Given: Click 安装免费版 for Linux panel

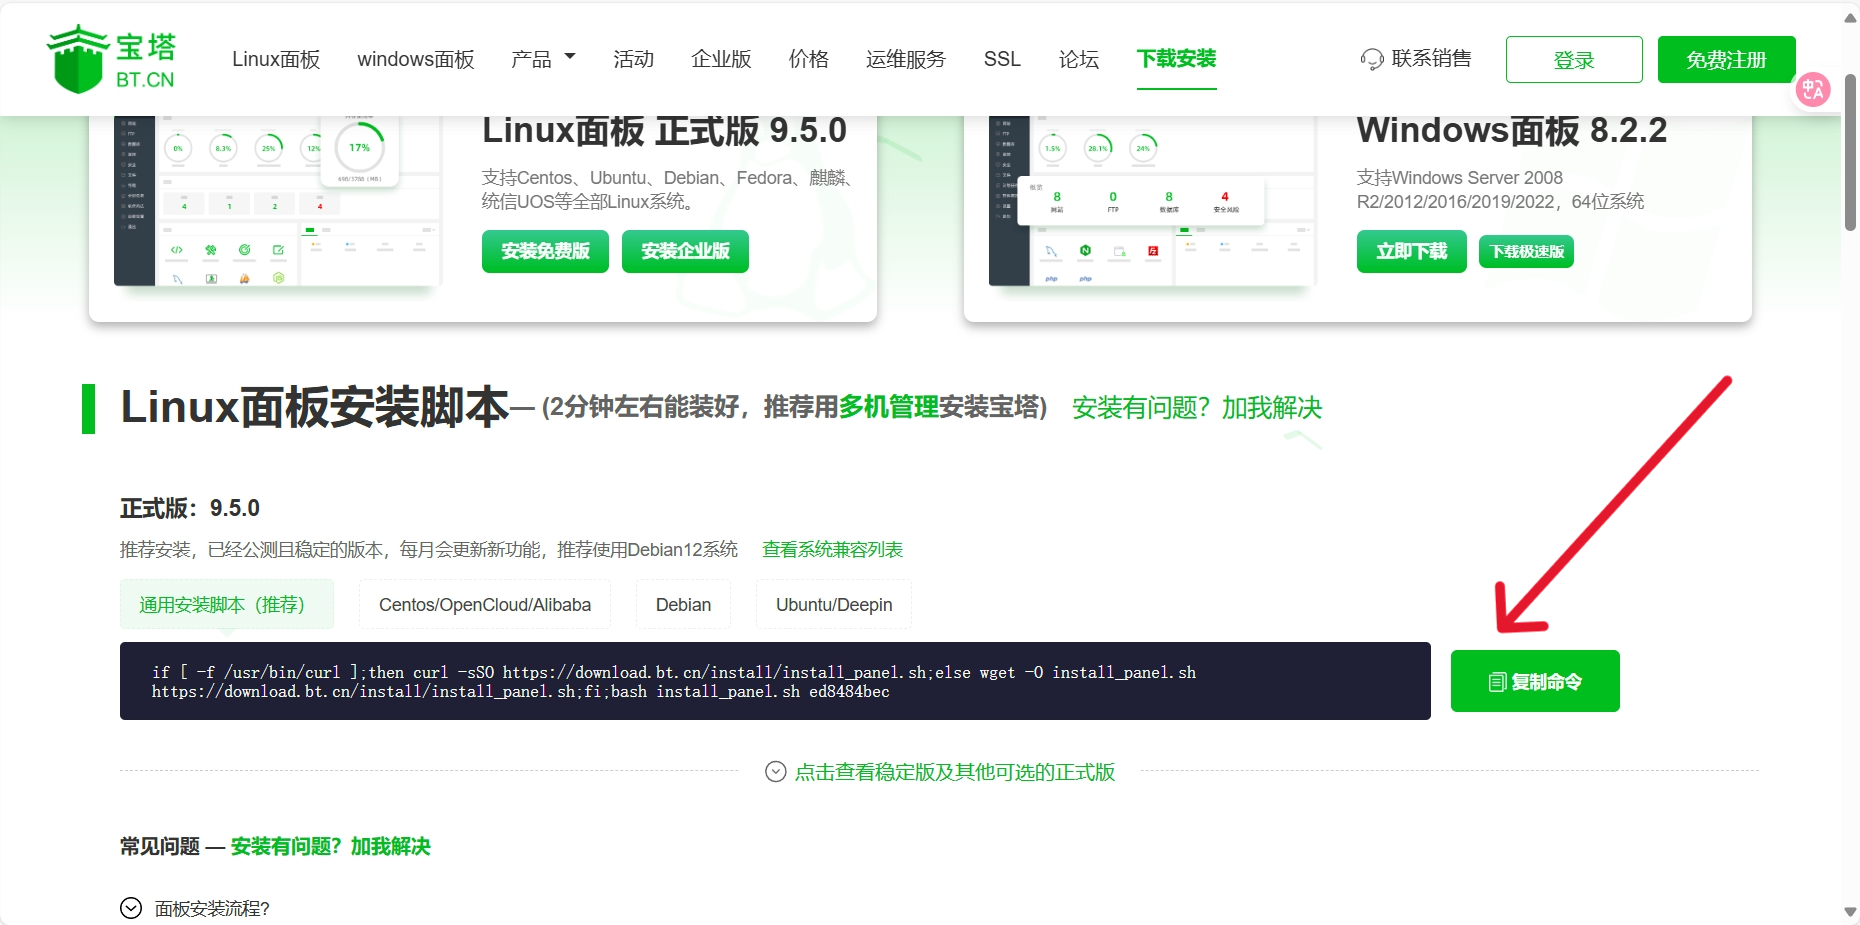Looking at the screenshot, I should click(545, 251).
